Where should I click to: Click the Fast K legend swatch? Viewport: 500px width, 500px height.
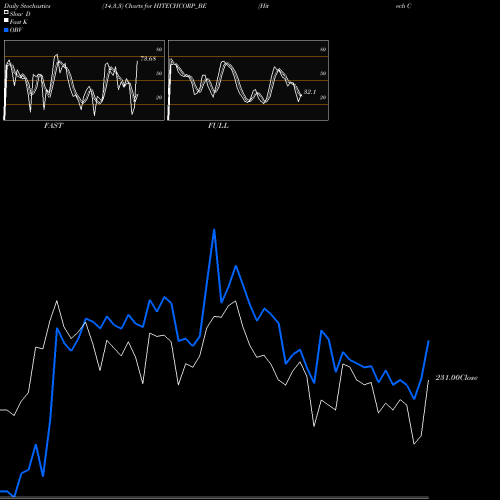pyautogui.click(x=6, y=21)
